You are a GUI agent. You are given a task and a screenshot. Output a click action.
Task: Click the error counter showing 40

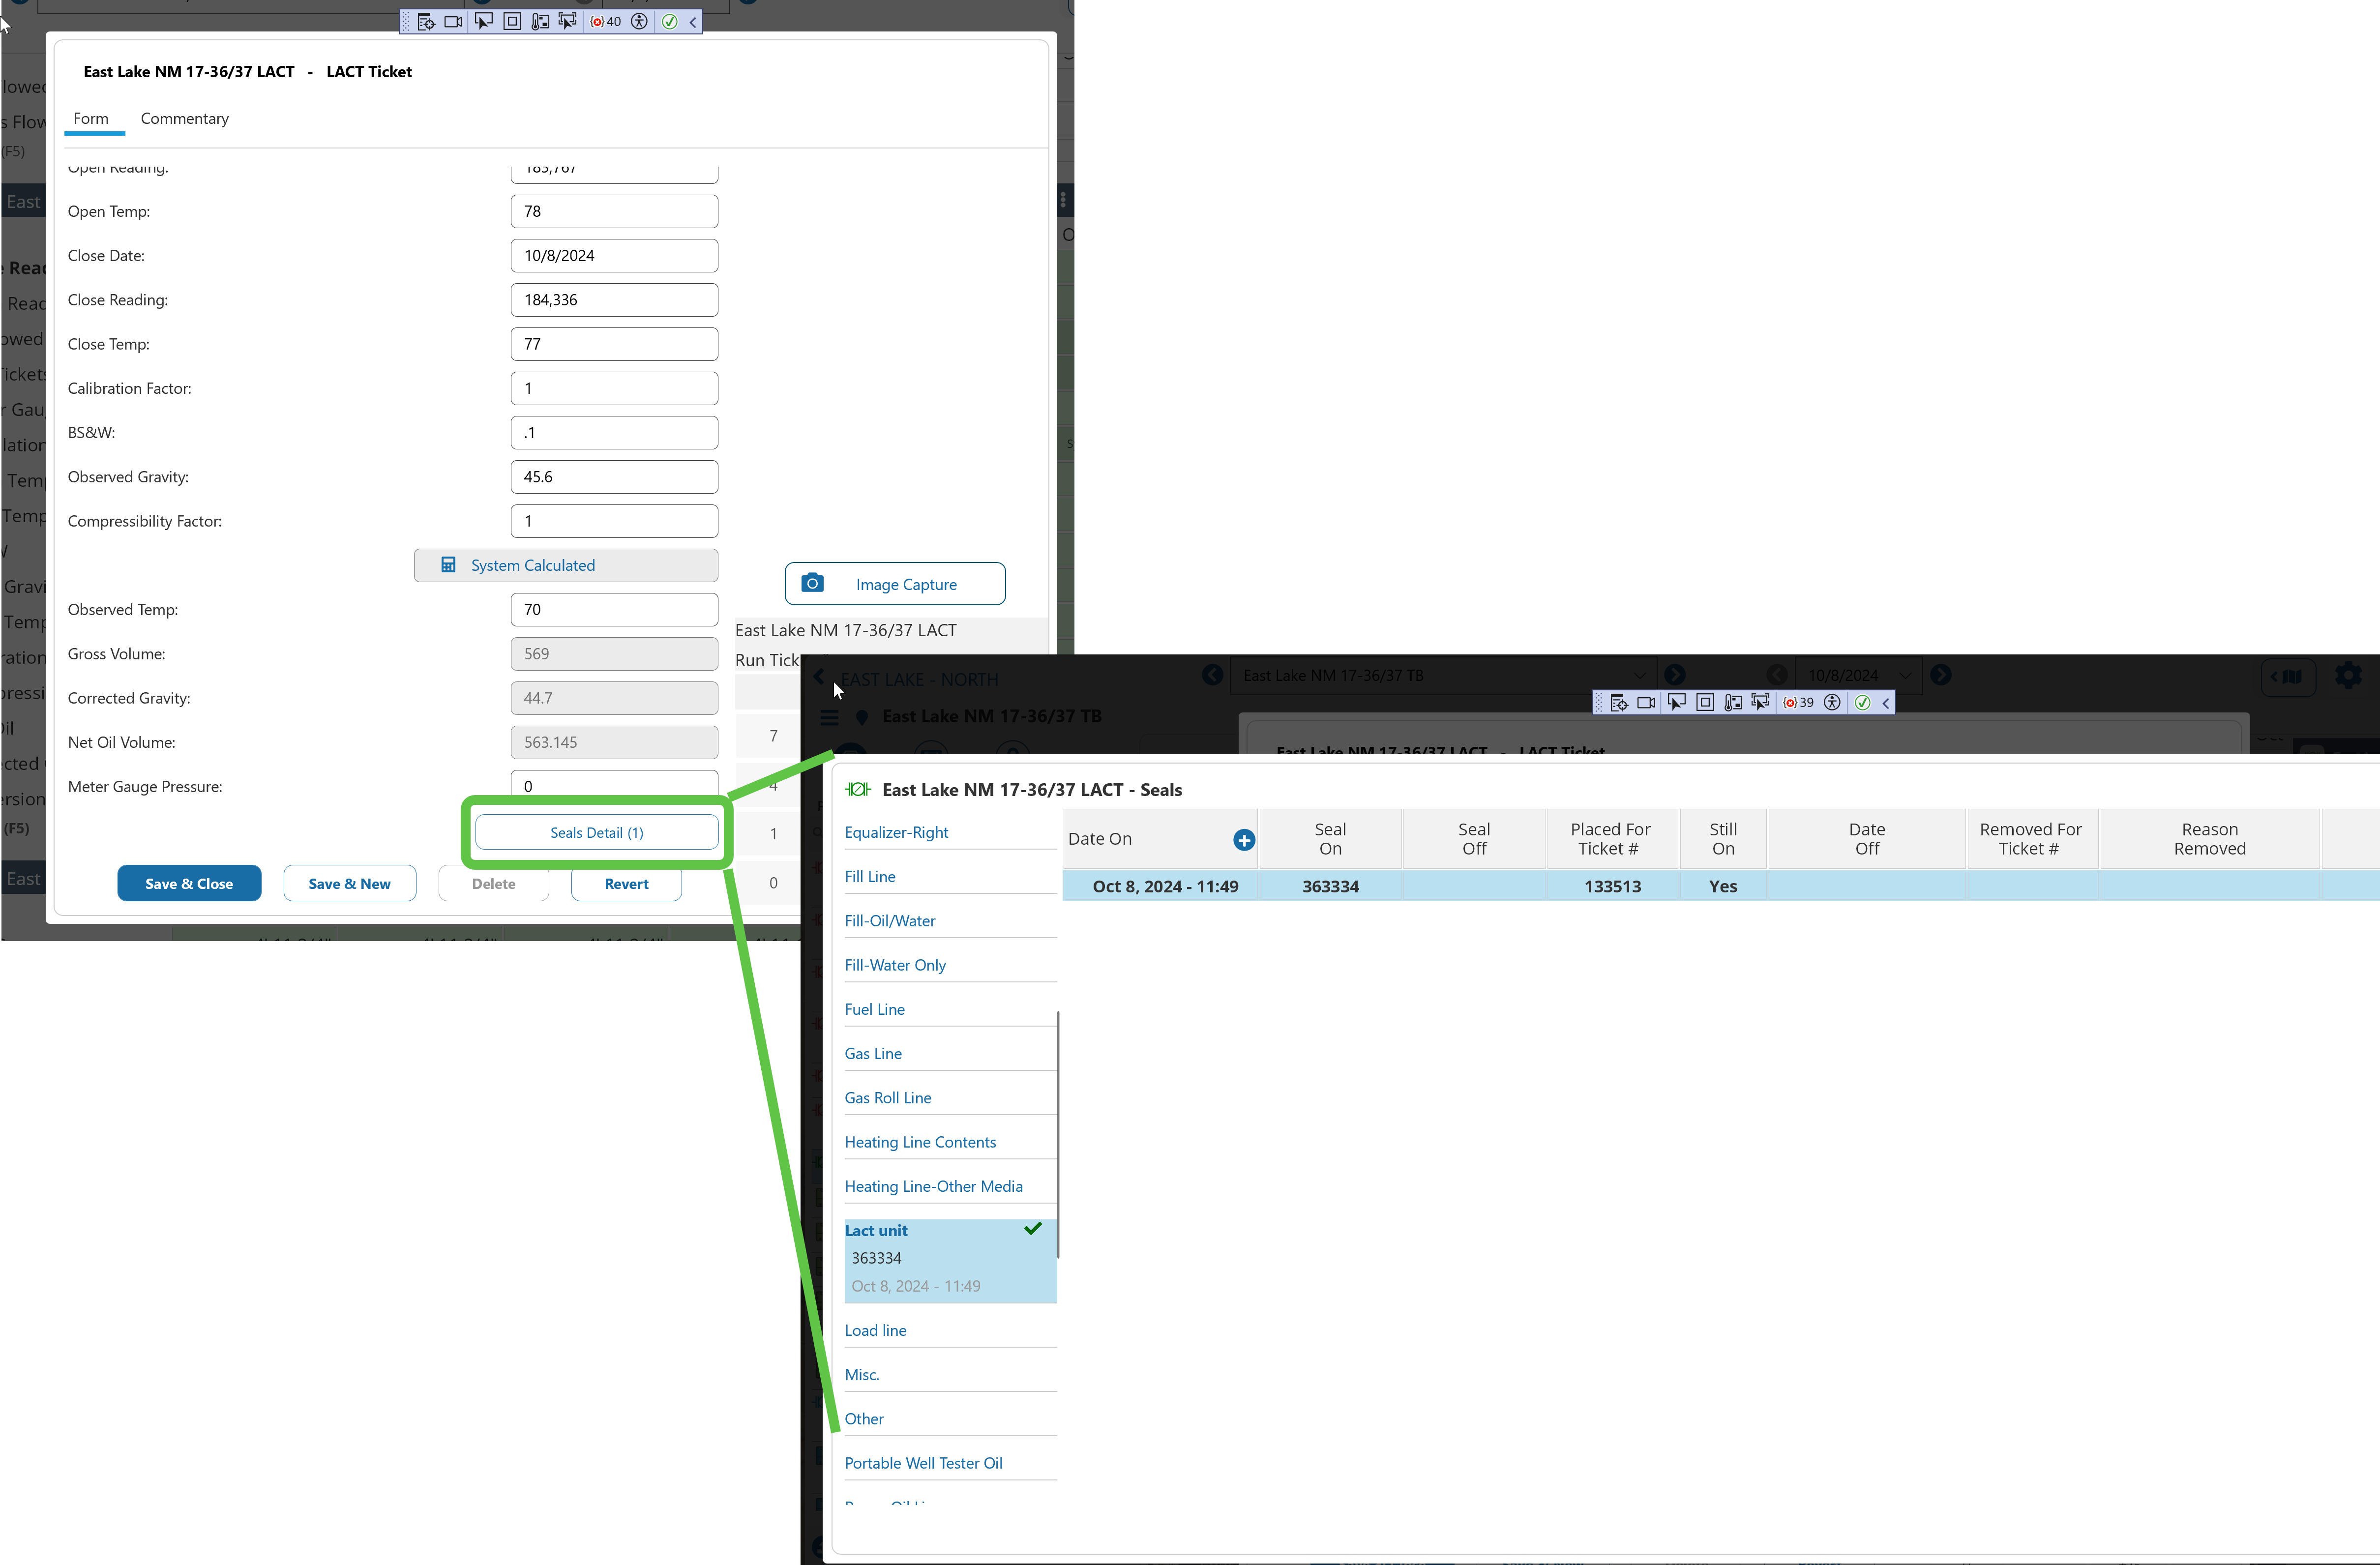click(606, 21)
